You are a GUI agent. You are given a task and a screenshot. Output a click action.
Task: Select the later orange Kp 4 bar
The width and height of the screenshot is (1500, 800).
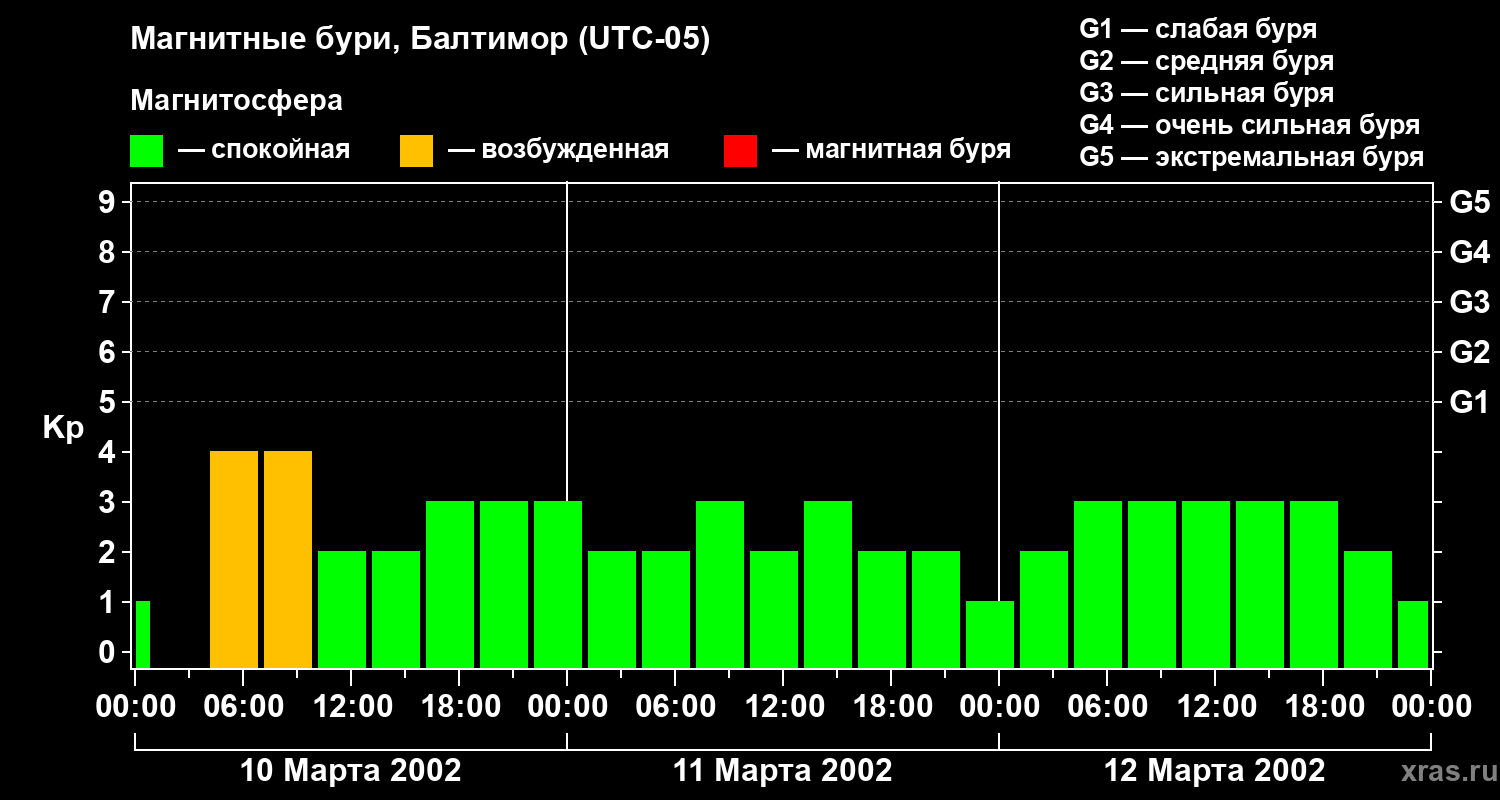(288, 559)
